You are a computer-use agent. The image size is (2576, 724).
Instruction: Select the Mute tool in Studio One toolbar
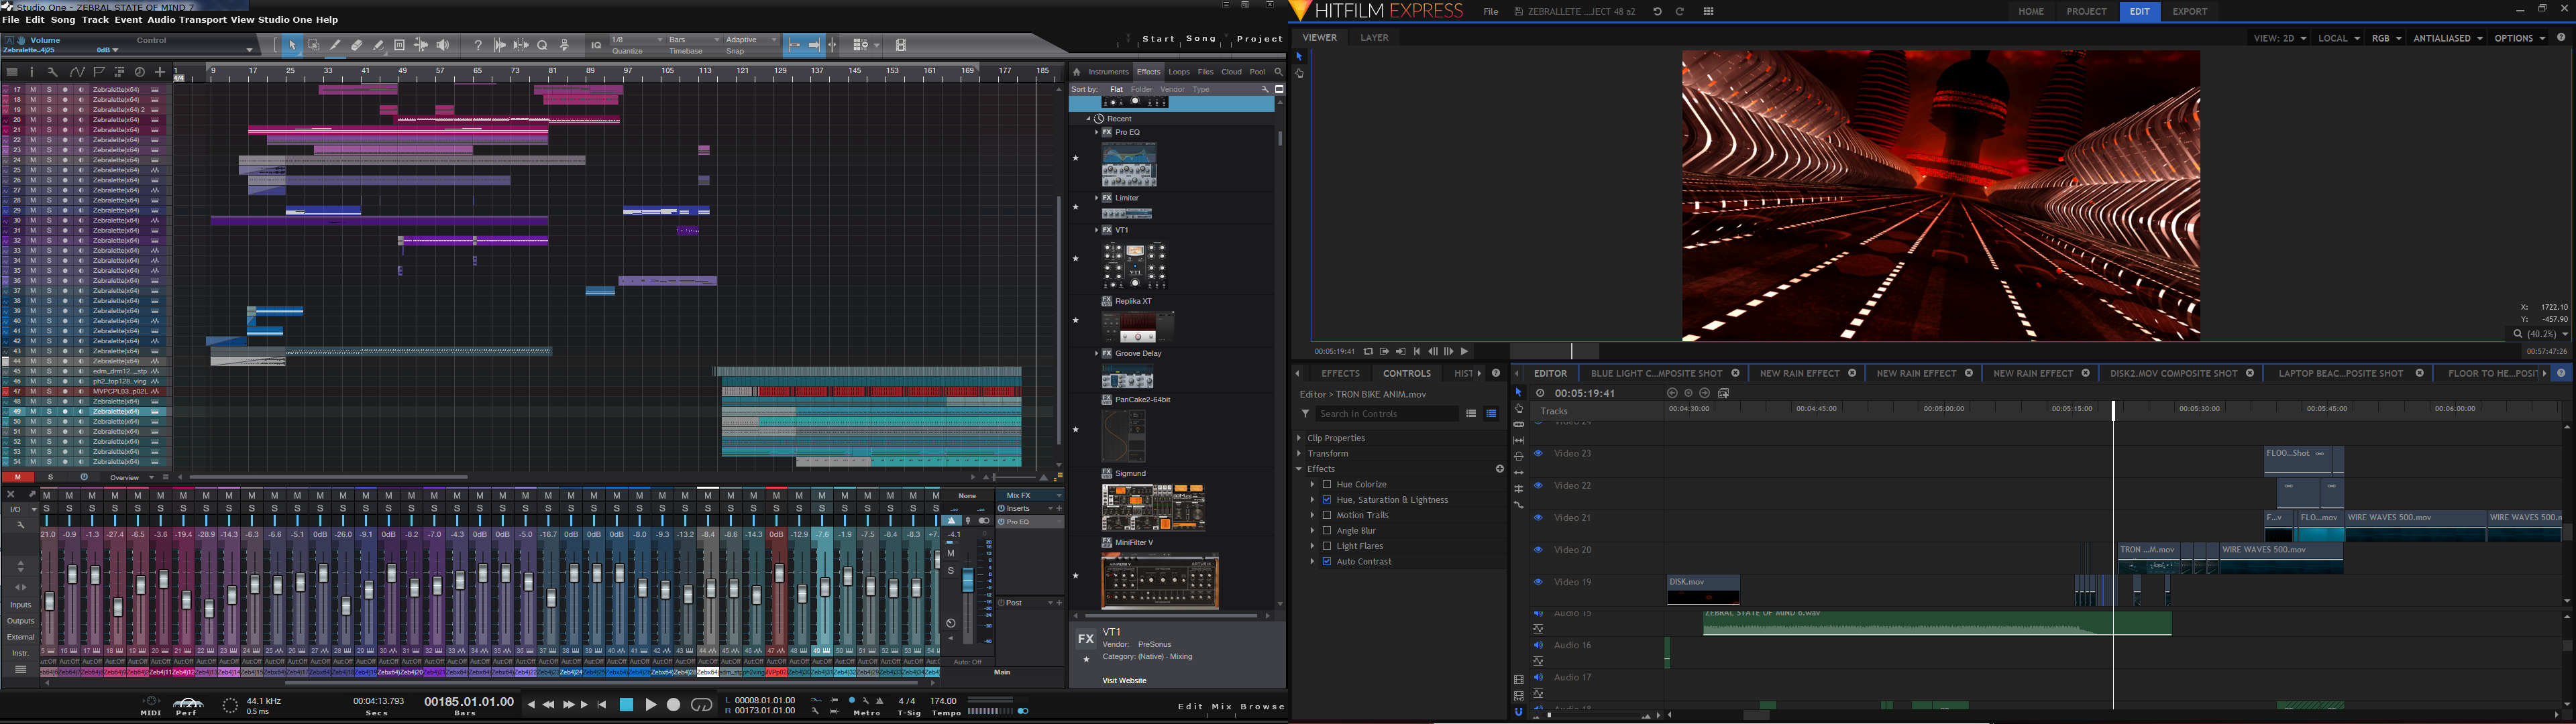click(x=400, y=45)
